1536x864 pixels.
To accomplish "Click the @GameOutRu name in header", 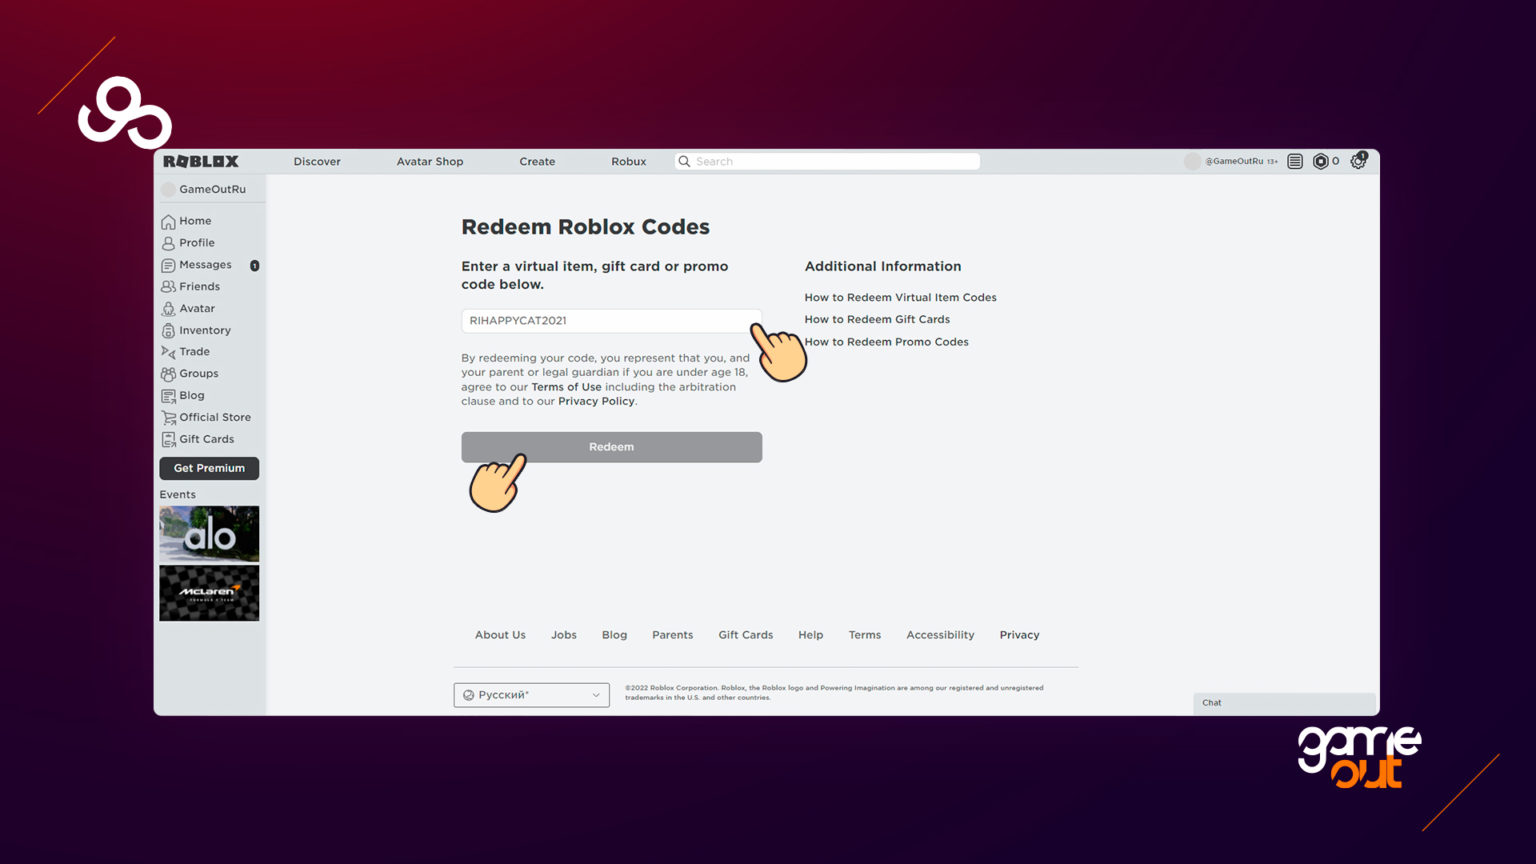I will [1234, 161].
